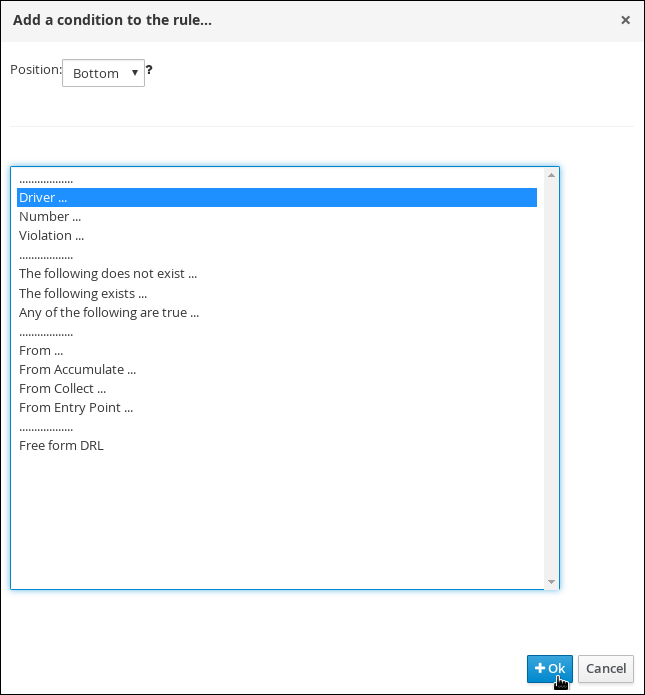Select Free form DRL option
The width and height of the screenshot is (645, 695).
(61, 446)
